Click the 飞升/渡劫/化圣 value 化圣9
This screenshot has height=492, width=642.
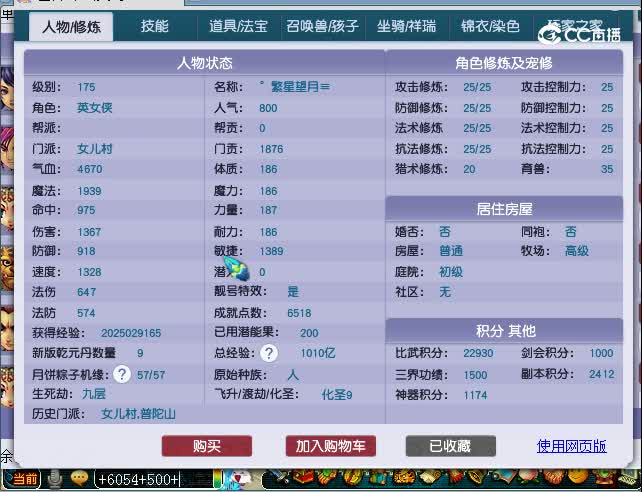click(337, 395)
